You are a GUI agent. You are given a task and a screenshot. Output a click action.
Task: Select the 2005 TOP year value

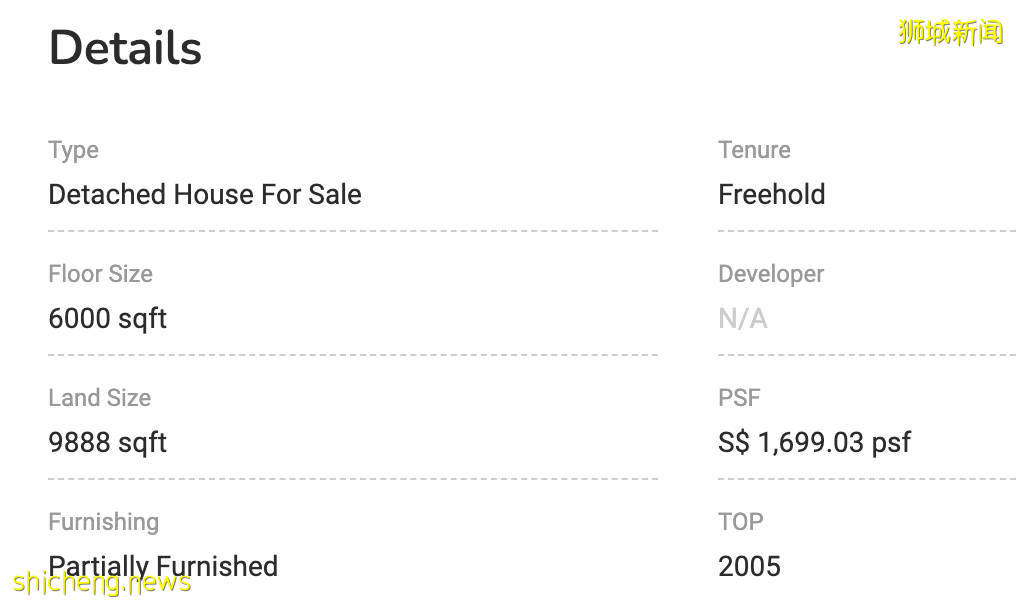point(749,566)
